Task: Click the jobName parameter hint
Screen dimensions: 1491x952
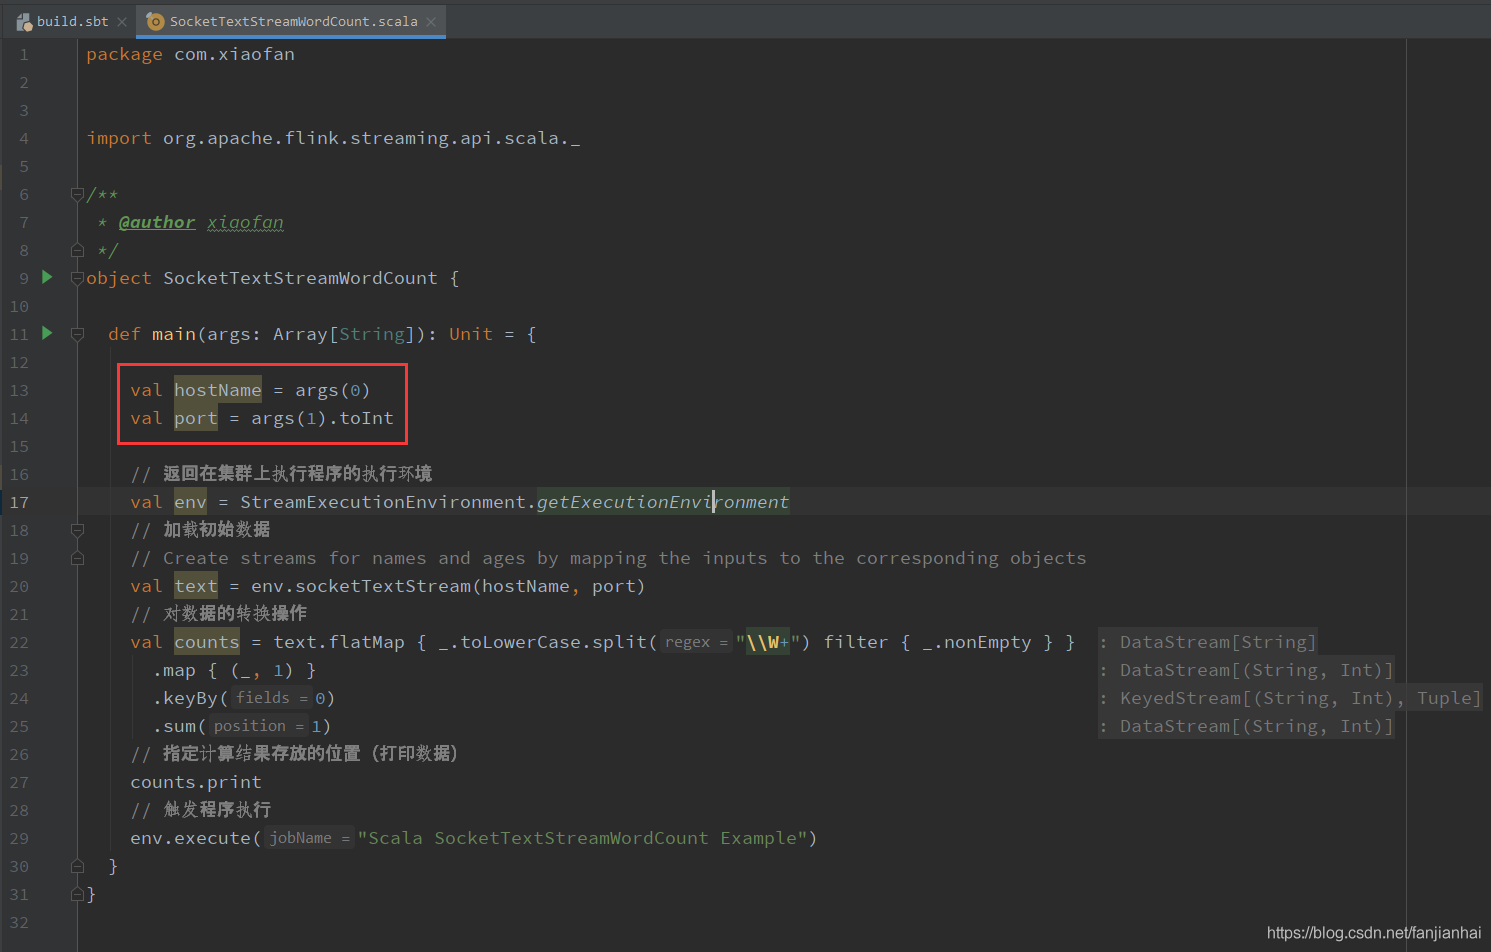Action: (310, 838)
